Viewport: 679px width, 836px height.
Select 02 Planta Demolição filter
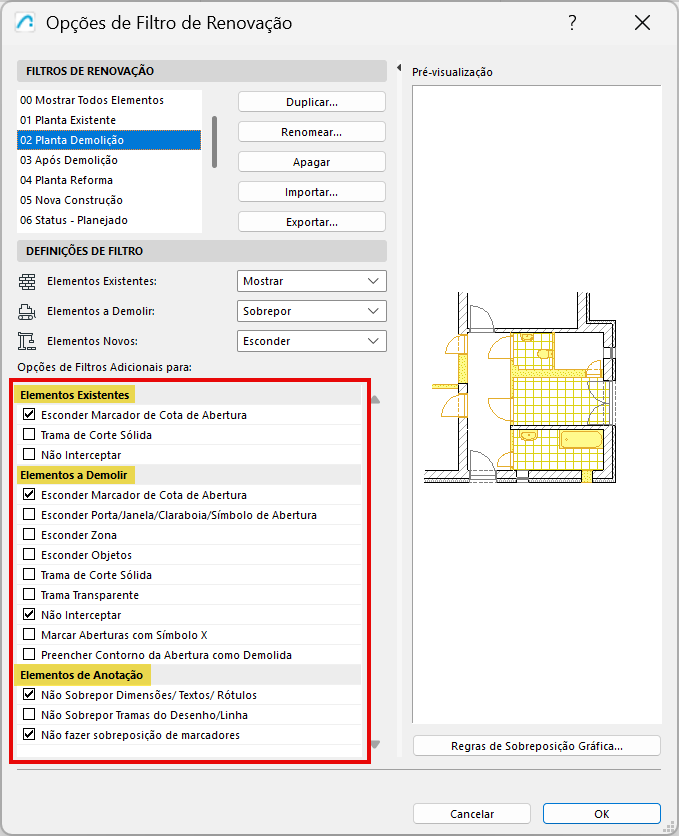point(109,140)
